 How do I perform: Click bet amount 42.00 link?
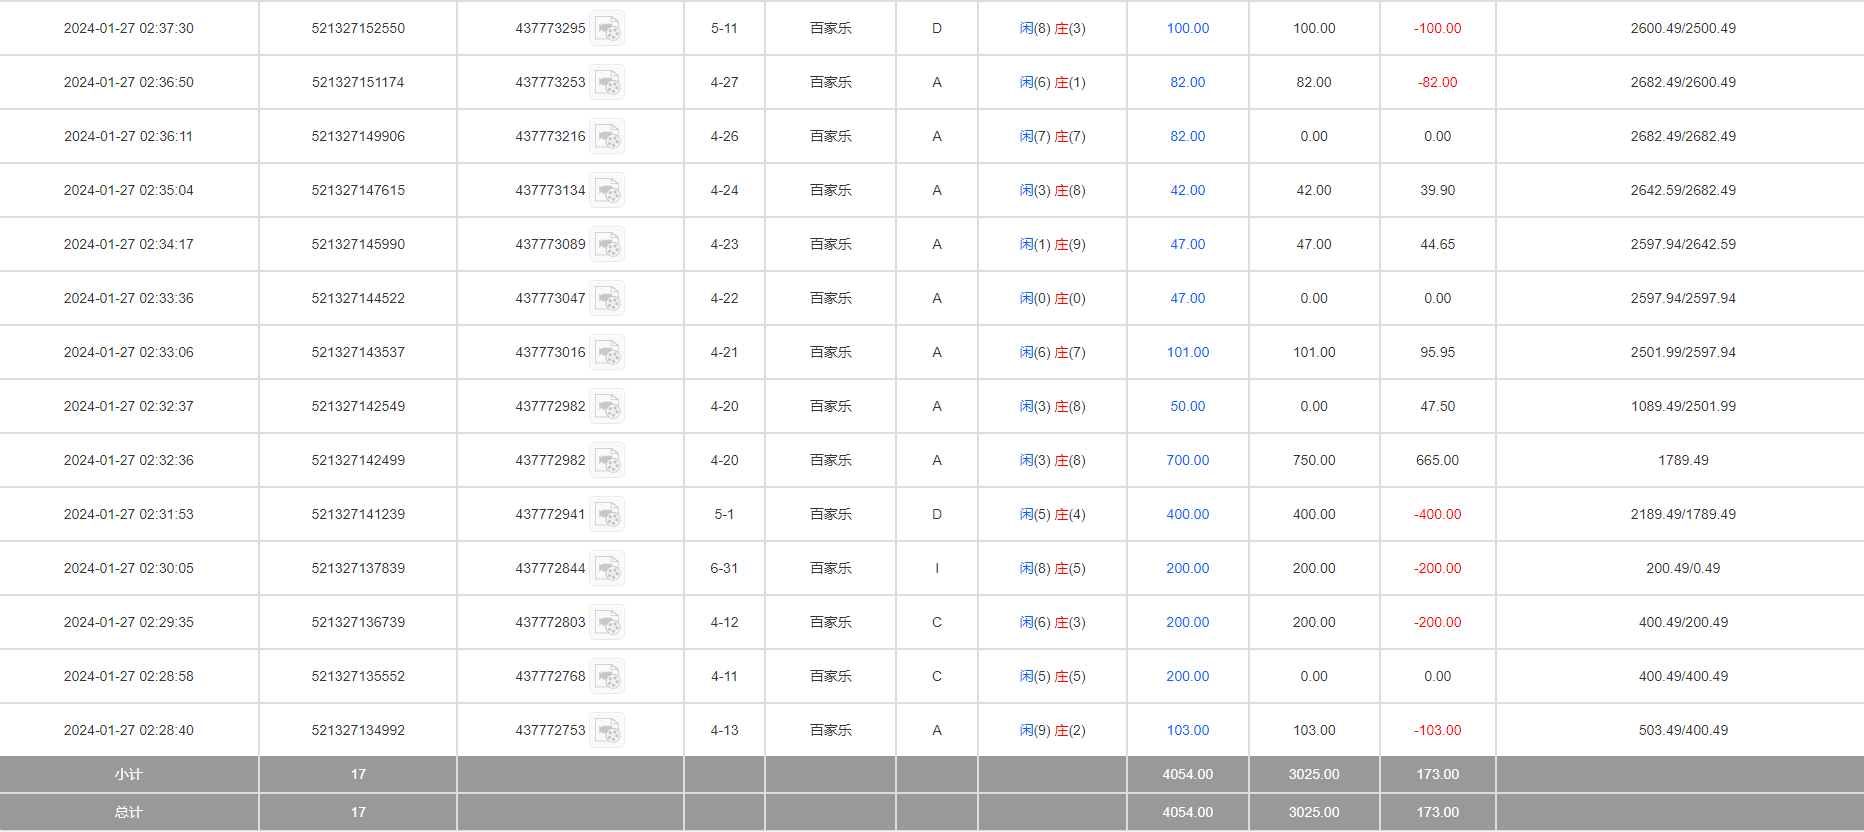point(1188,190)
